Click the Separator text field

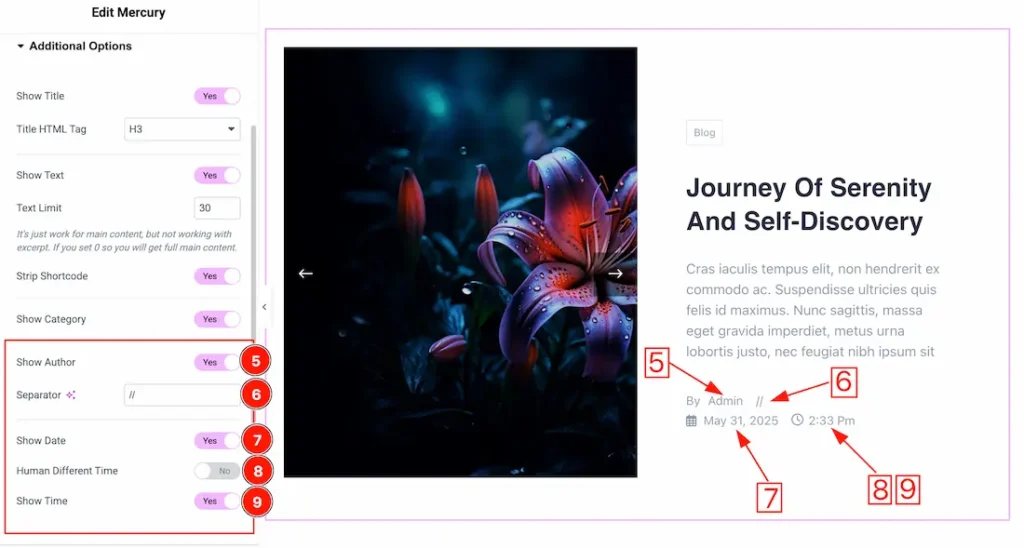pyautogui.click(x=182, y=395)
